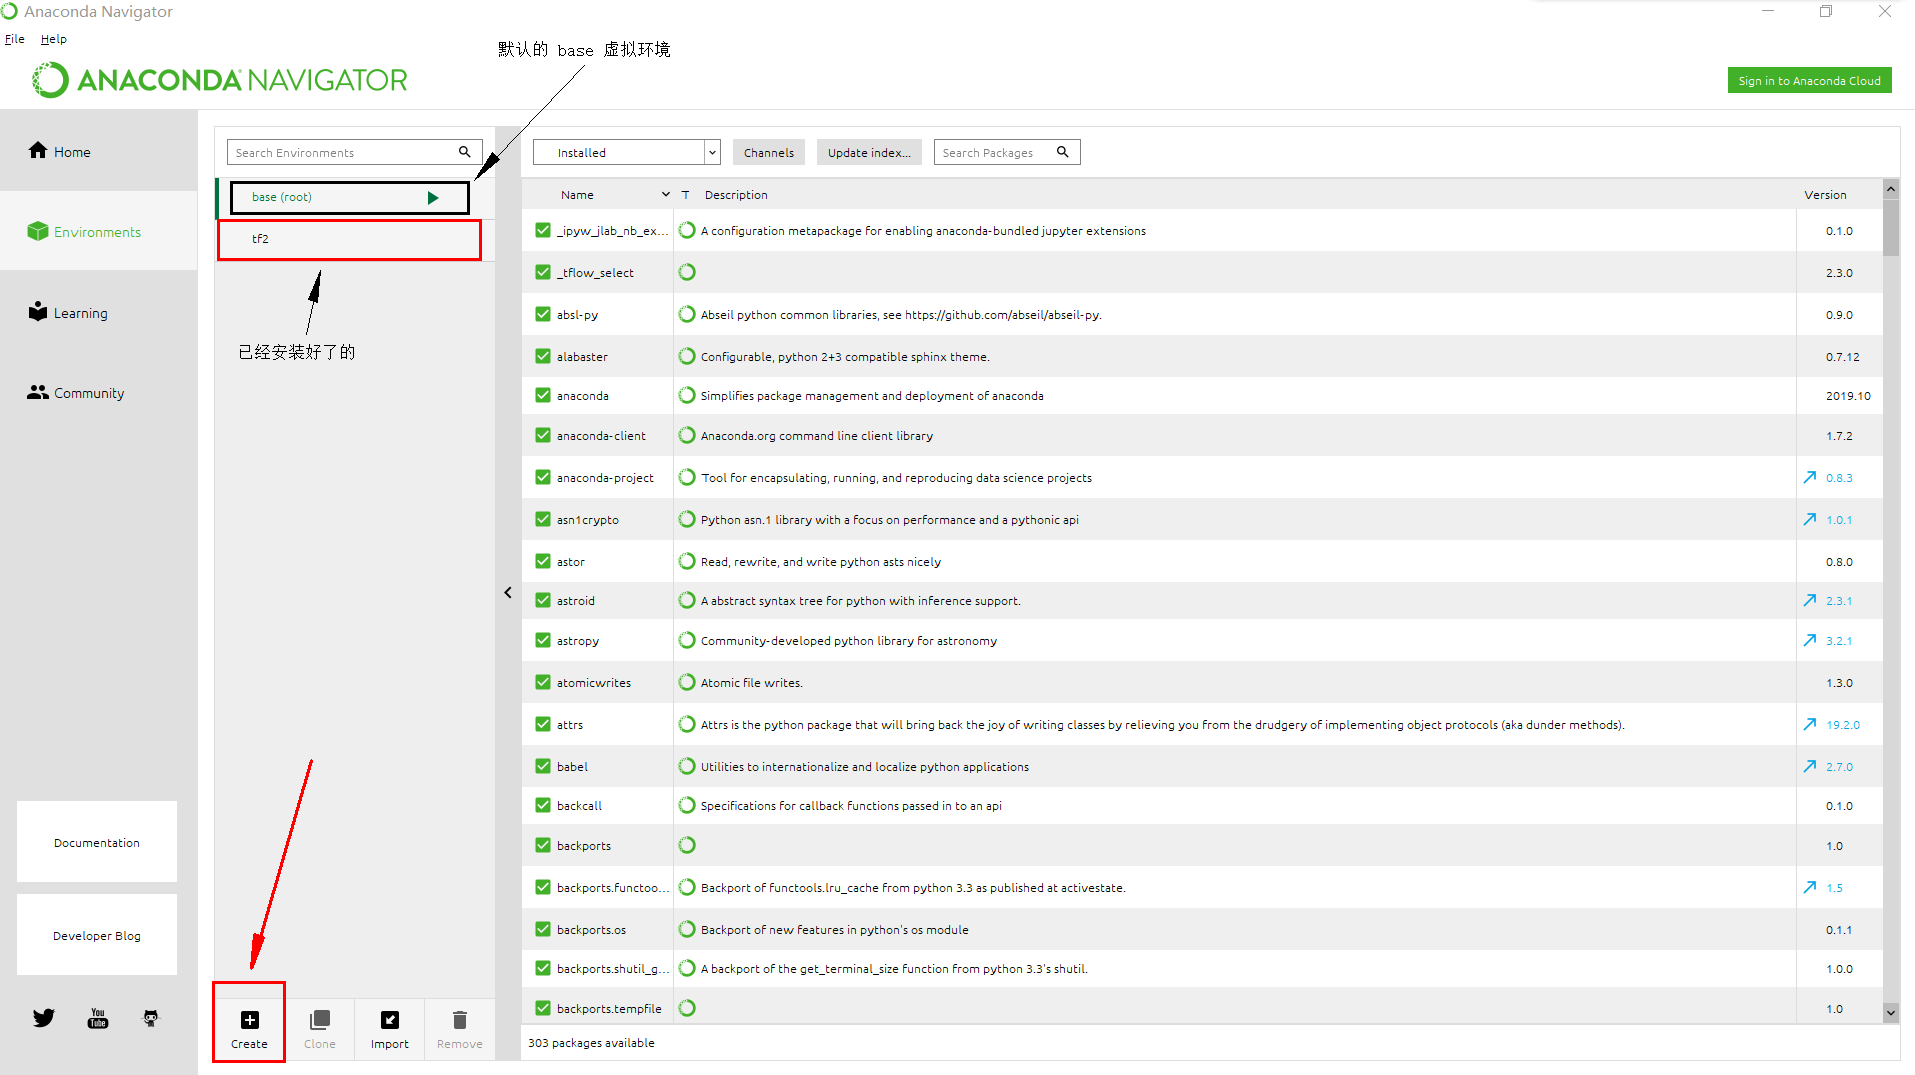The height and width of the screenshot is (1075, 1915).
Task: Click the search magnifier in Search Packages
Action: tap(1063, 152)
